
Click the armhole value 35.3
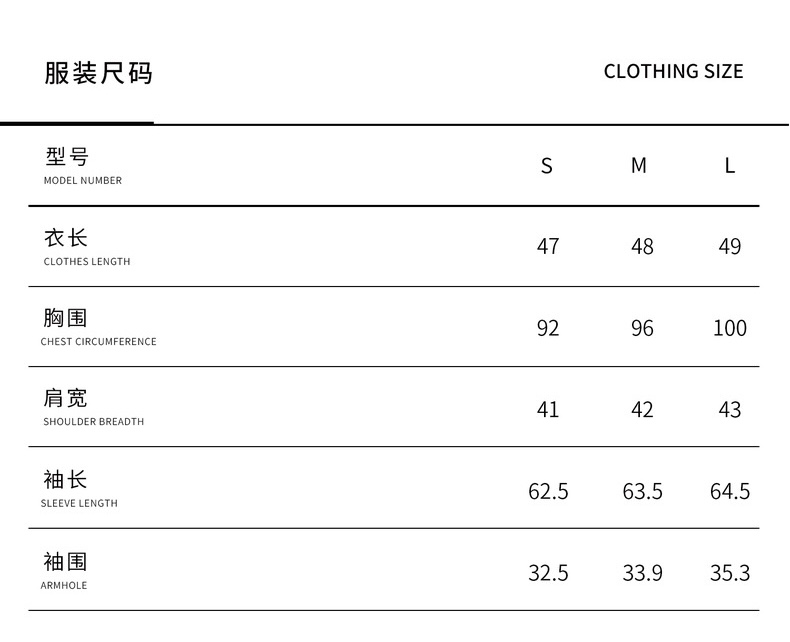[730, 573]
